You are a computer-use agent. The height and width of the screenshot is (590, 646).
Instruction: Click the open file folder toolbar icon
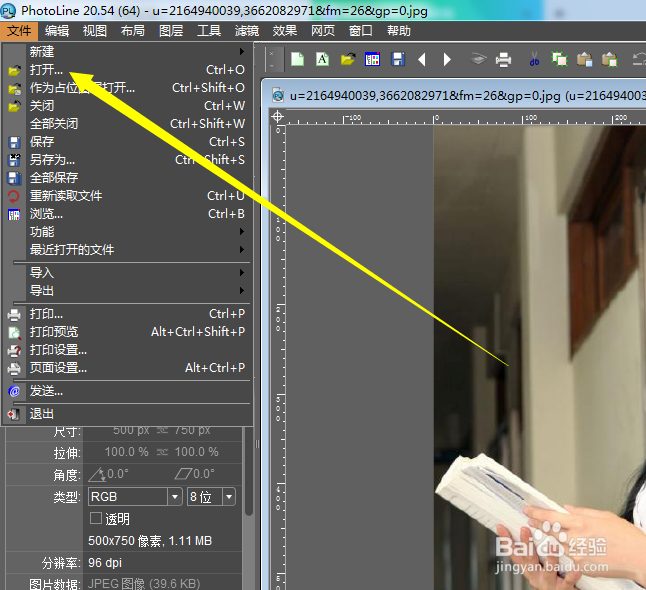coord(348,59)
